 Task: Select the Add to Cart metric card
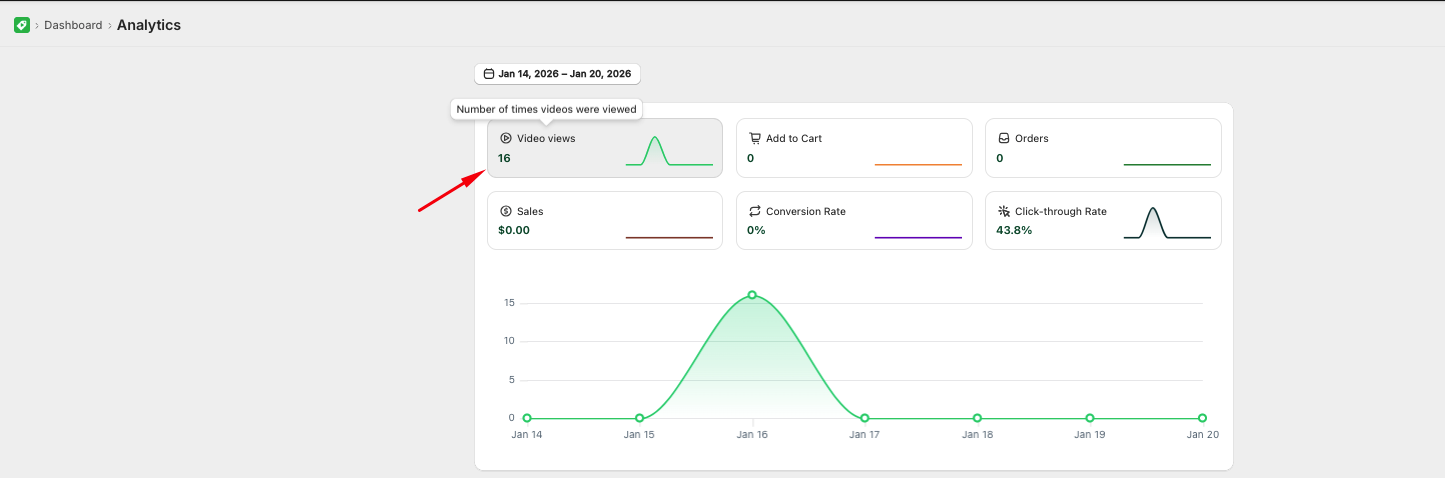[x=854, y=148]
